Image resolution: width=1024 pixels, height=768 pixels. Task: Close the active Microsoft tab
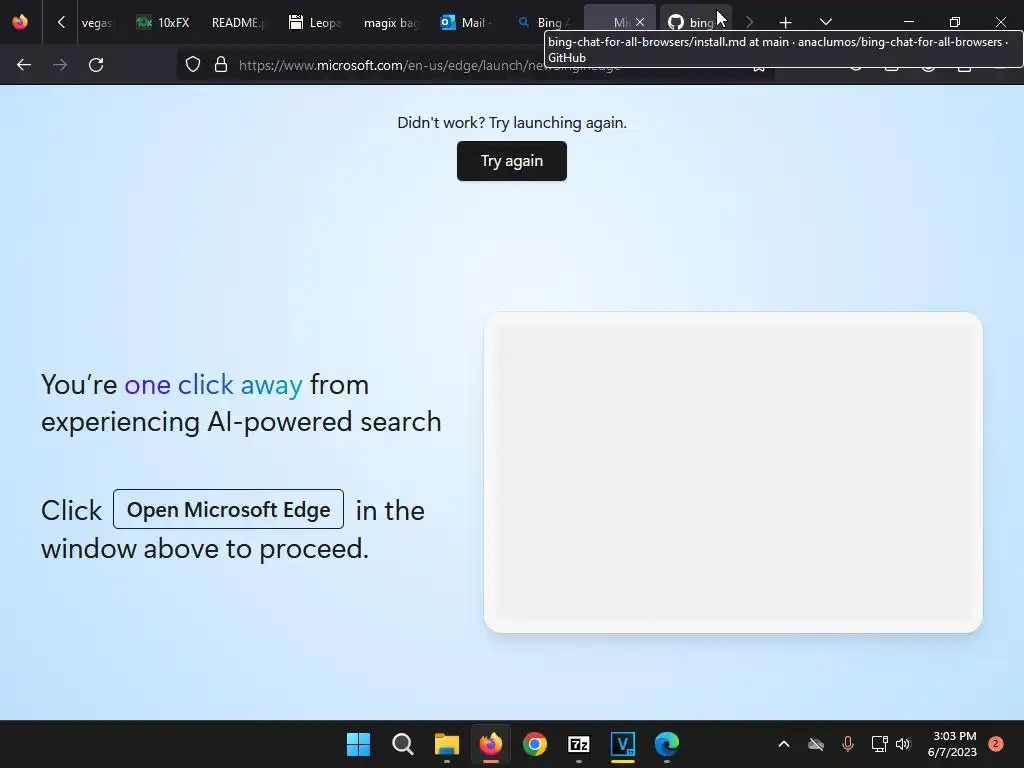640,22
